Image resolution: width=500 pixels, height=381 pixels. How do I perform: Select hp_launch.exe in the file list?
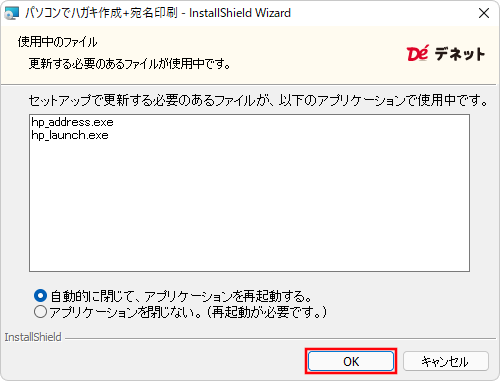pyautogui.click(x=70, y=135)
